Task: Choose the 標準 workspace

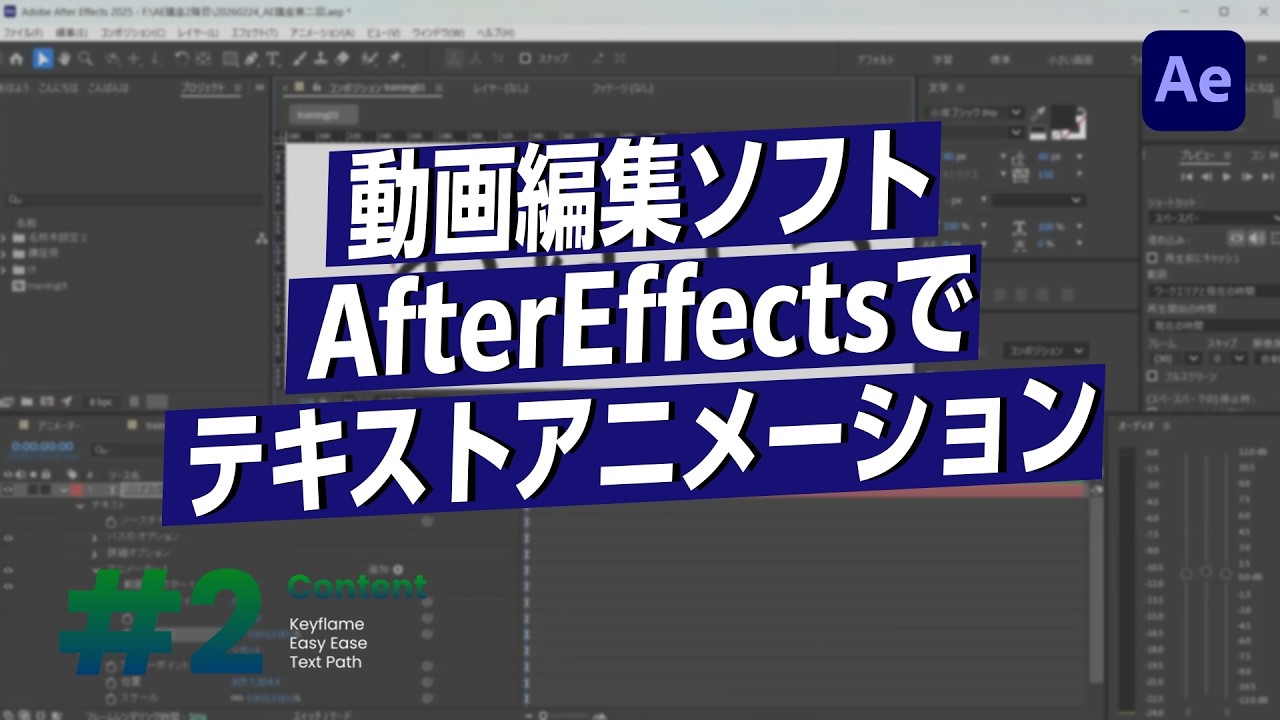Action: (999, 59)
